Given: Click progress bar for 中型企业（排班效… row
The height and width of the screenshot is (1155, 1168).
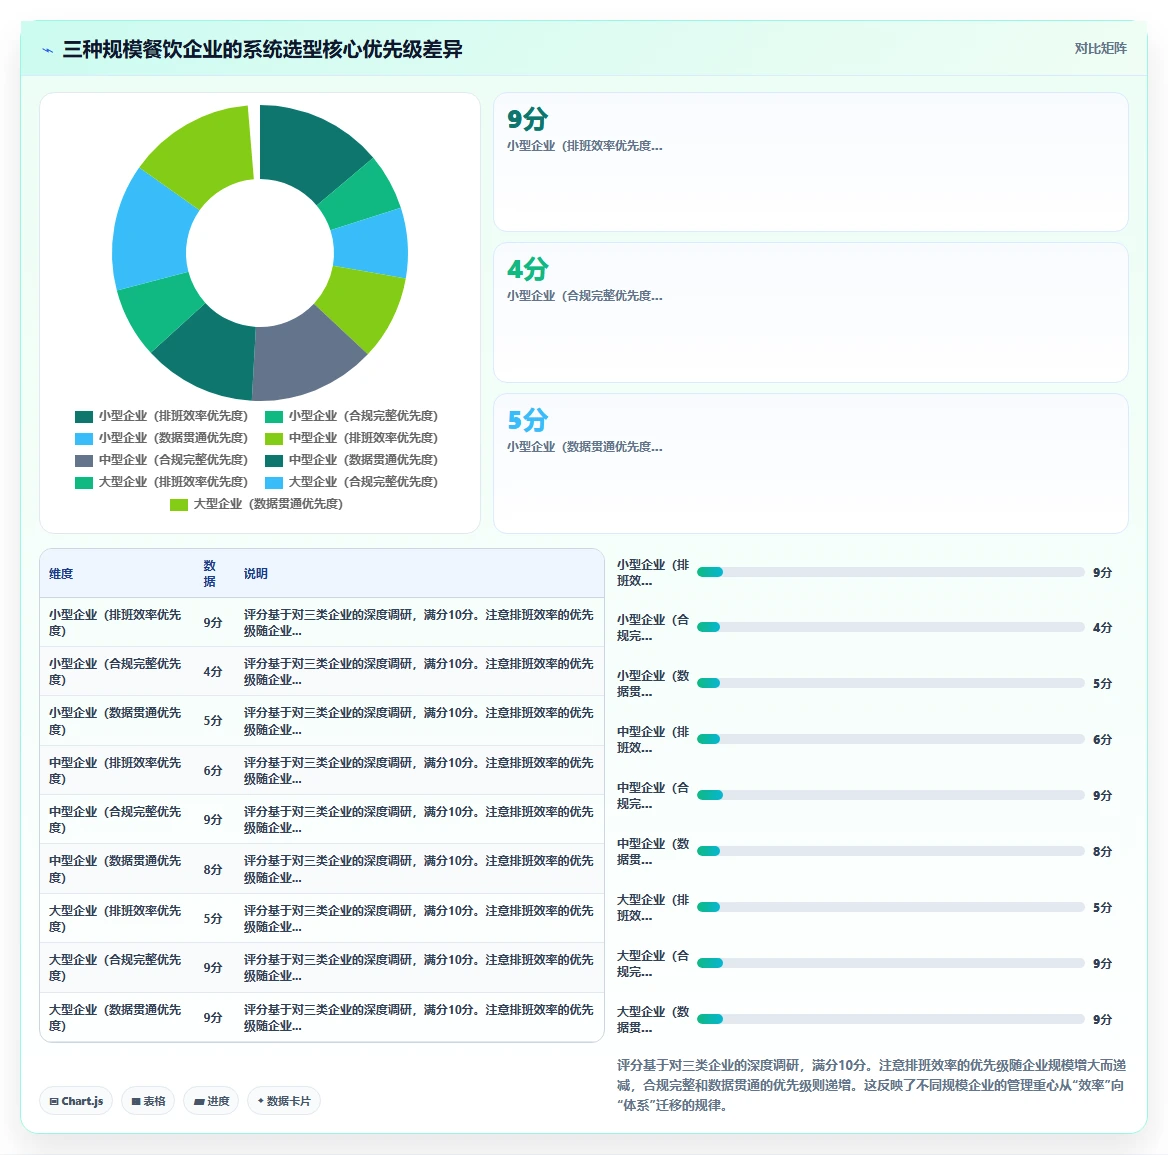Looking at the screenshot, I should tap(890, 739).
